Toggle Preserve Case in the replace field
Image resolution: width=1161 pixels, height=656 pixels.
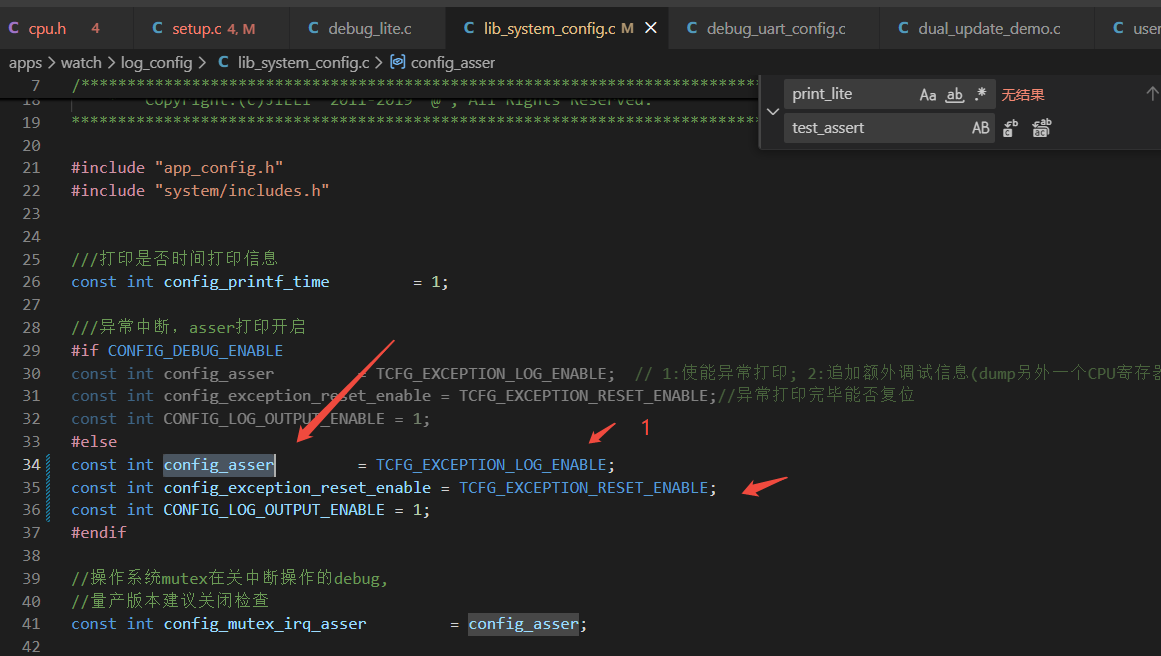click(980, 128)
